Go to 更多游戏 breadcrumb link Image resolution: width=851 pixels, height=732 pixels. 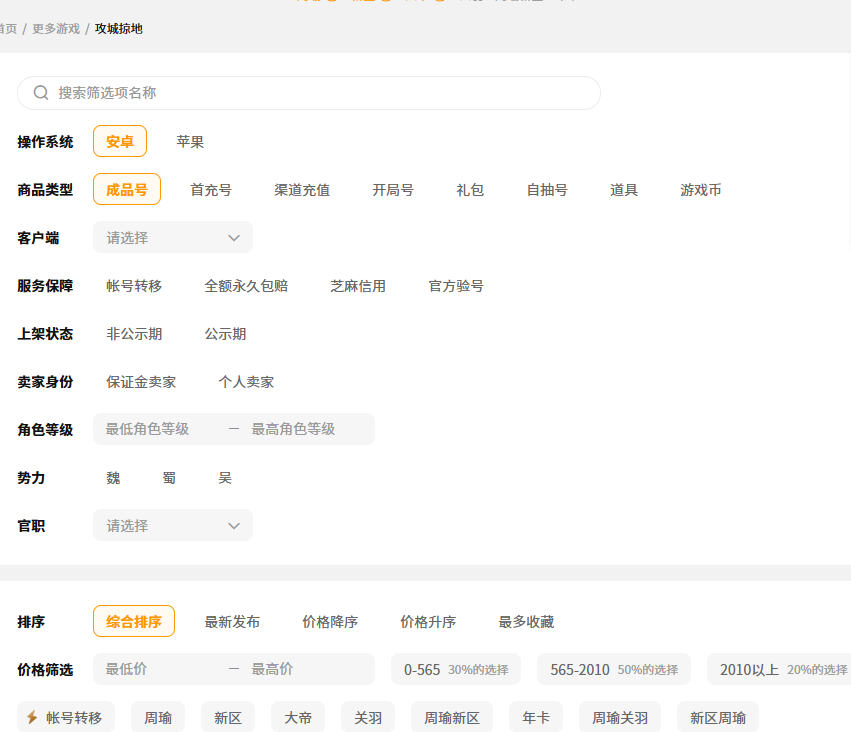[x=56, y=29]
